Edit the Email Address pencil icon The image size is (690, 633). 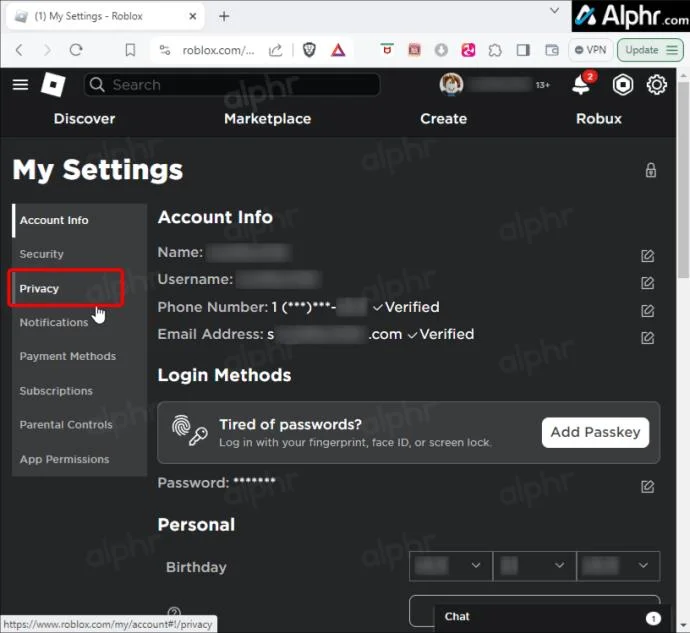tap(647, 338)
